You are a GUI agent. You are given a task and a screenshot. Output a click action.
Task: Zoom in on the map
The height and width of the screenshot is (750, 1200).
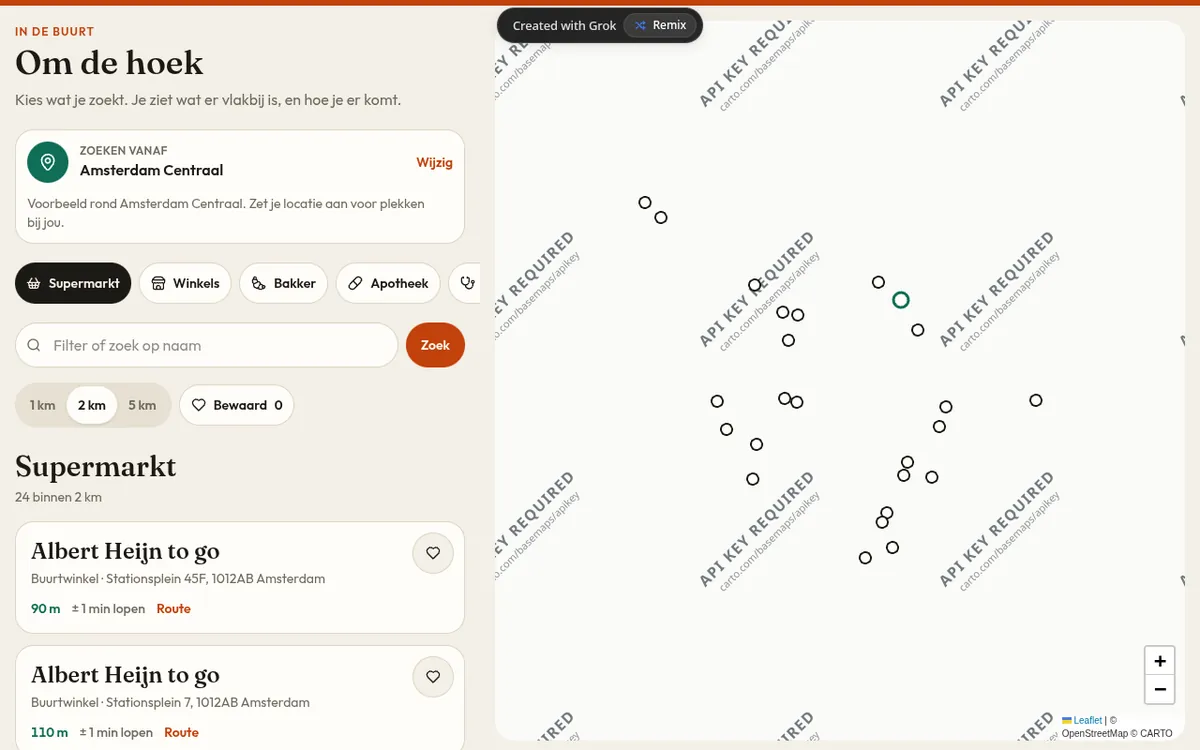[x=1160, y=661]
